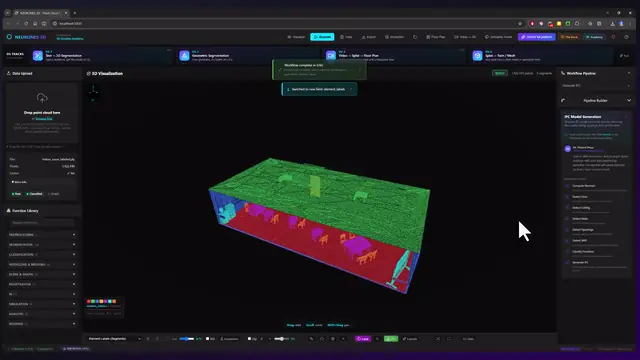Expand the SIMULATION category

[42, 304]
